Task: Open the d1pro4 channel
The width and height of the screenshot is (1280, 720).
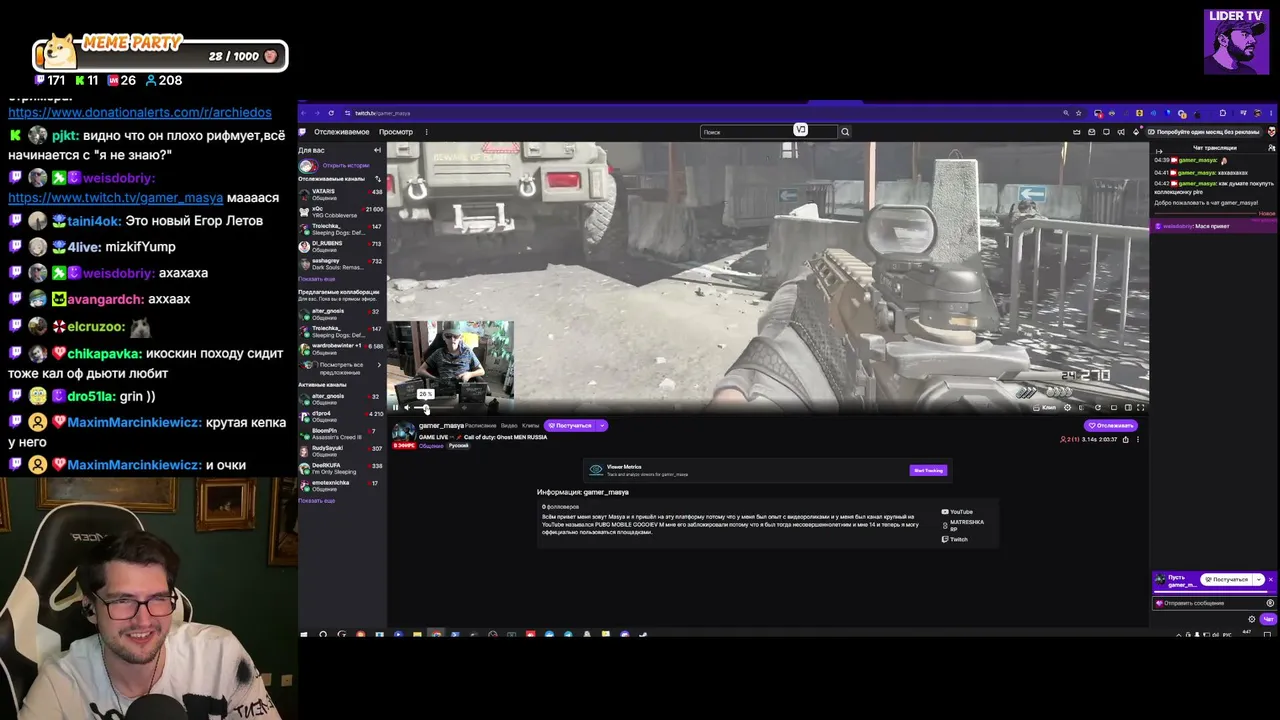Action: pos(341,416)
